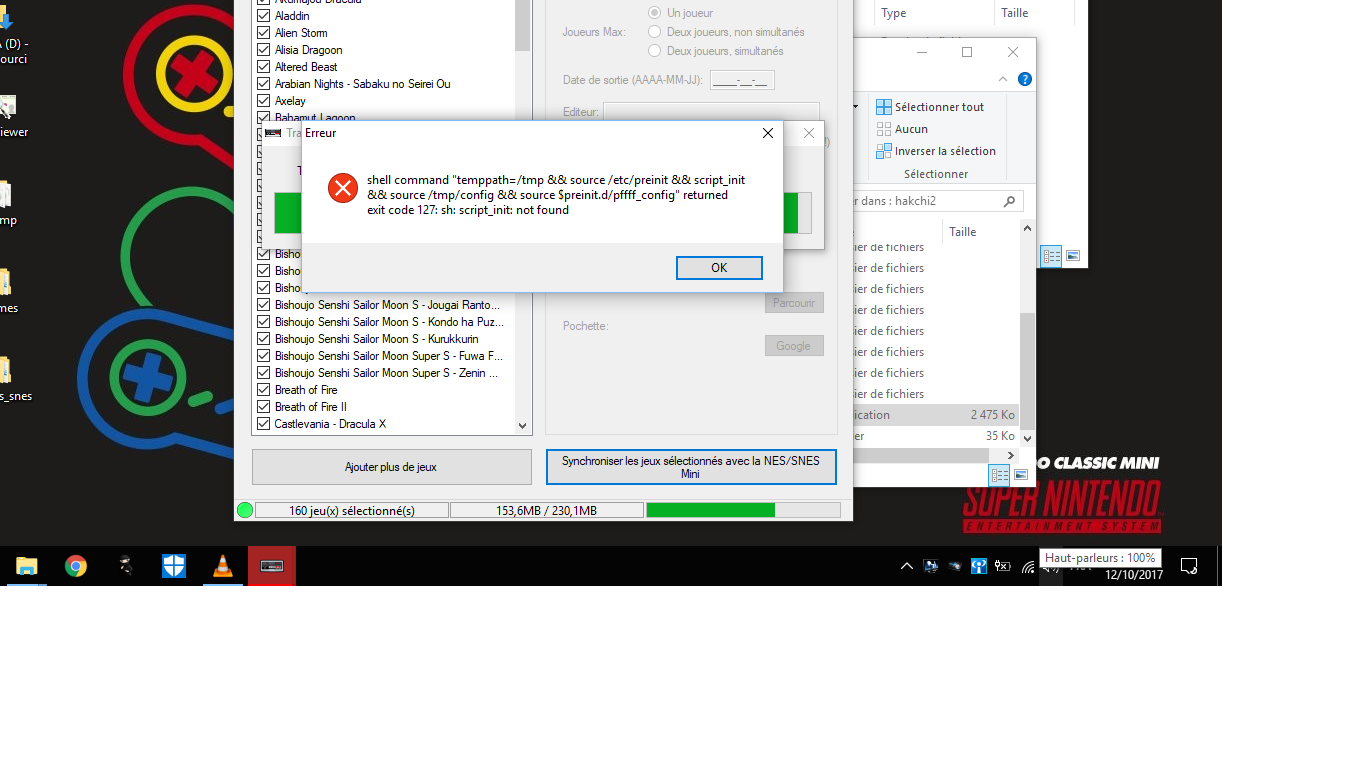The image size is (1366, 768).
Task: Open VLC media player from the taskbar
Action: pyautogui.click(x=223, y=567)
